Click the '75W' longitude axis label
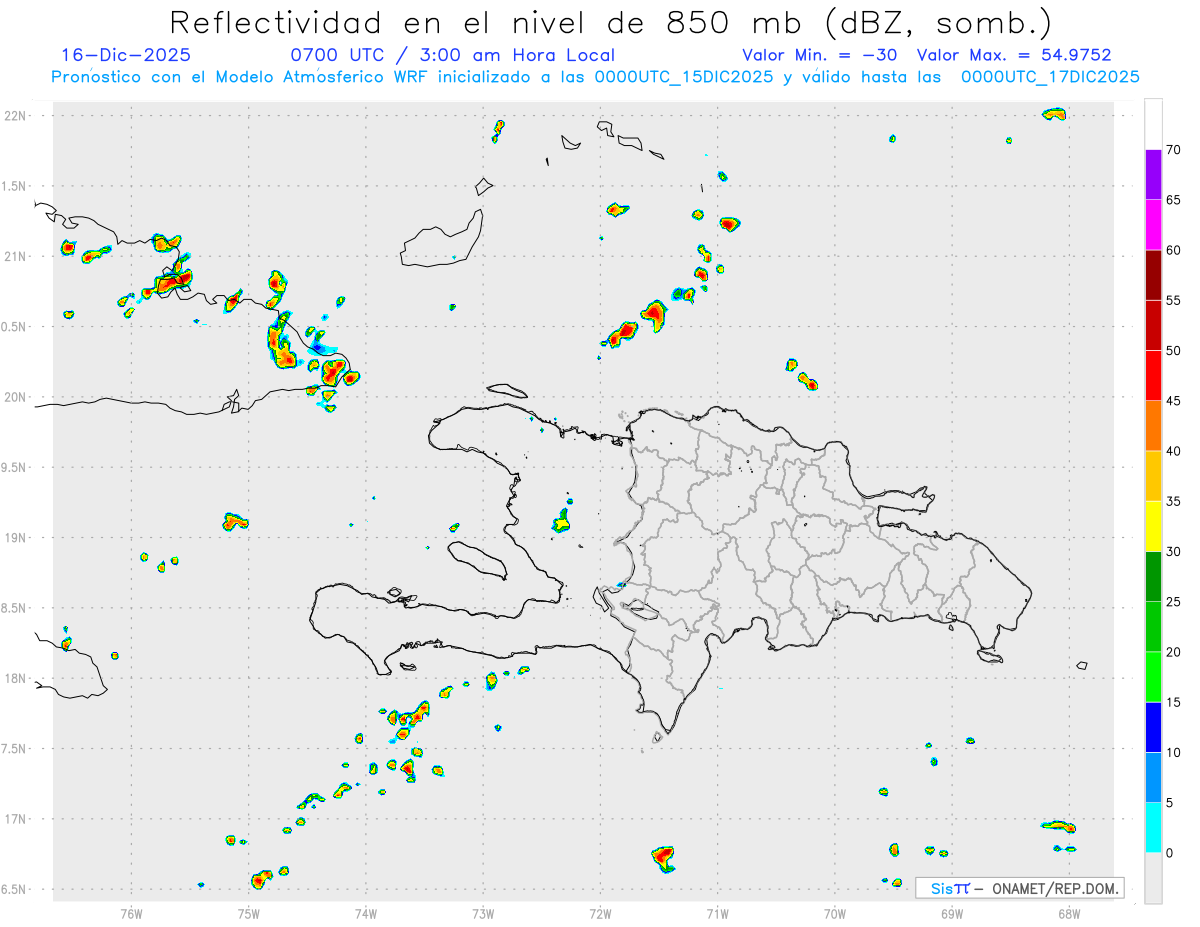 (249, 913)
